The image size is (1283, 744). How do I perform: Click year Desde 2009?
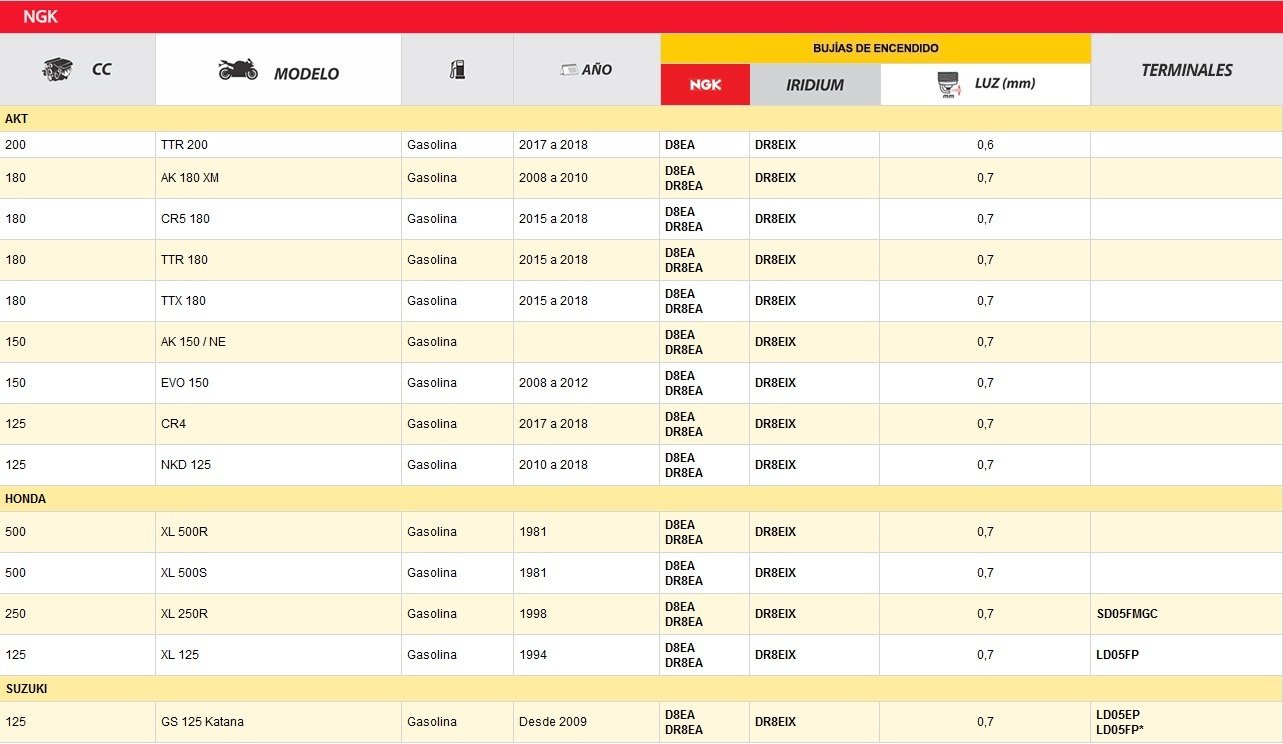coord(551,722)
